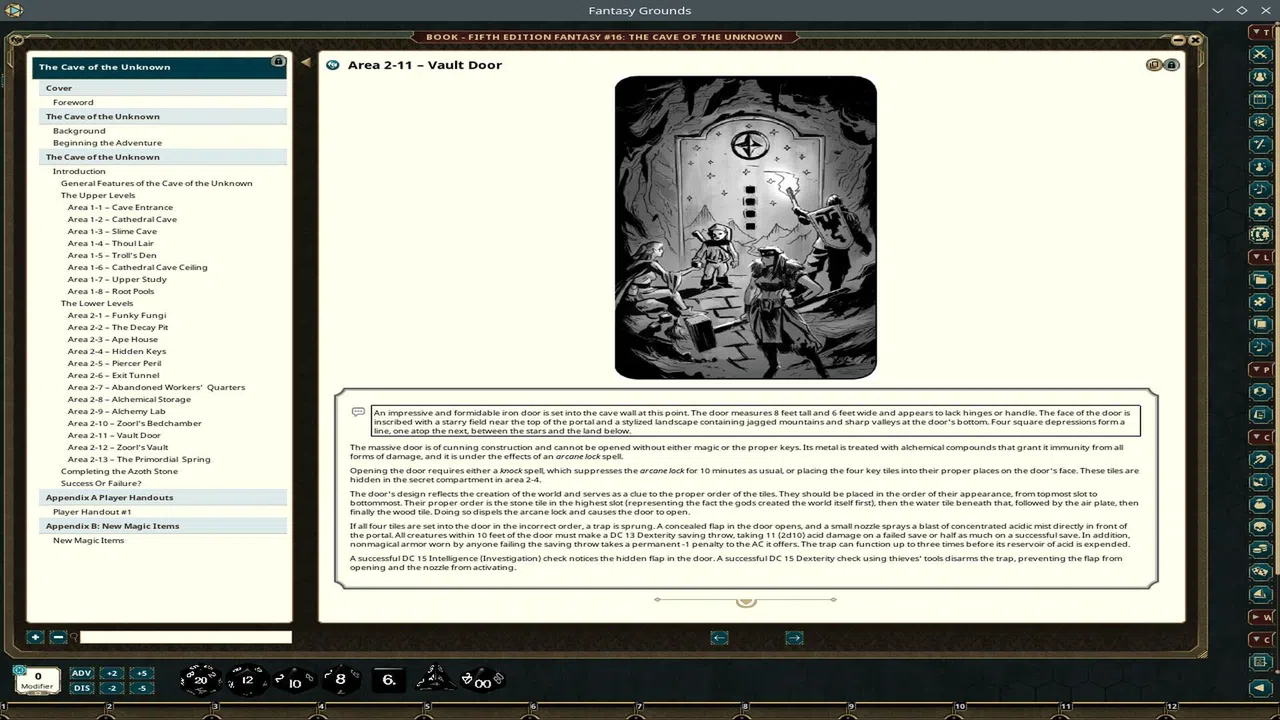Image resolution: width=1280 pixels, height=720 pixels.
Task: Open Success Or Failure? link
Action: (x=101, y=483)
